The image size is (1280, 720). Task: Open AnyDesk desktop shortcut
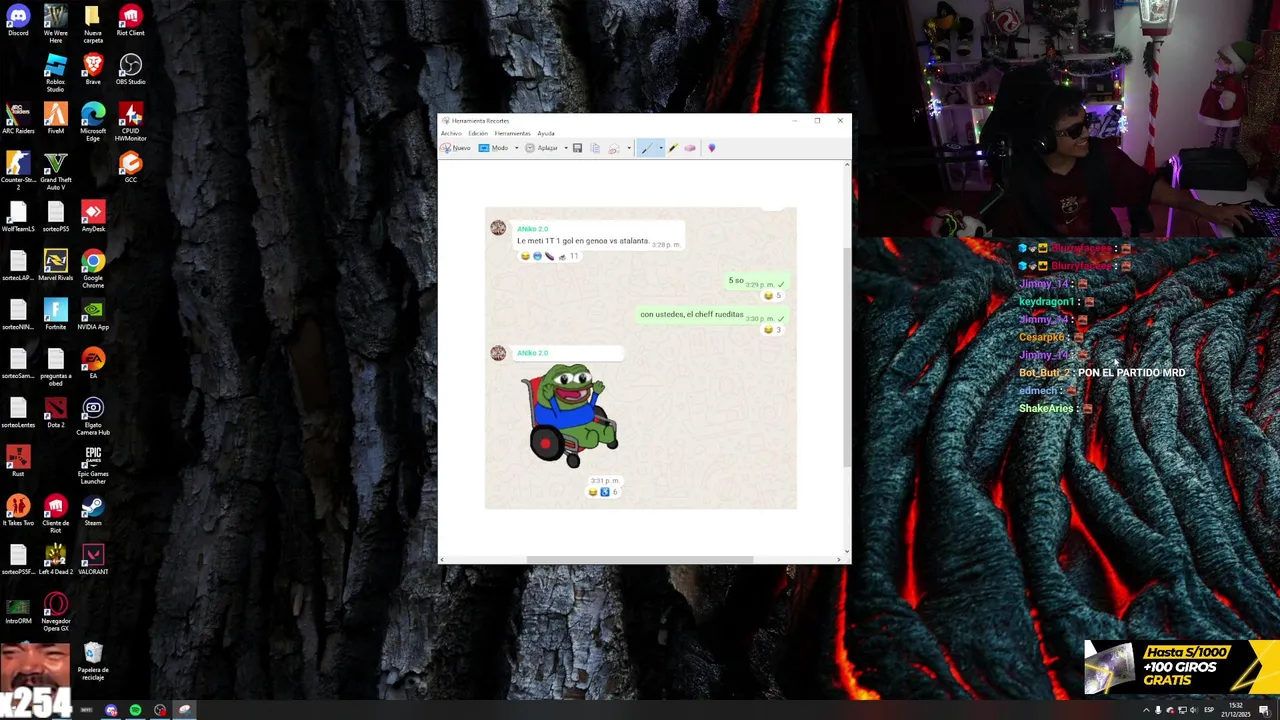93,217
